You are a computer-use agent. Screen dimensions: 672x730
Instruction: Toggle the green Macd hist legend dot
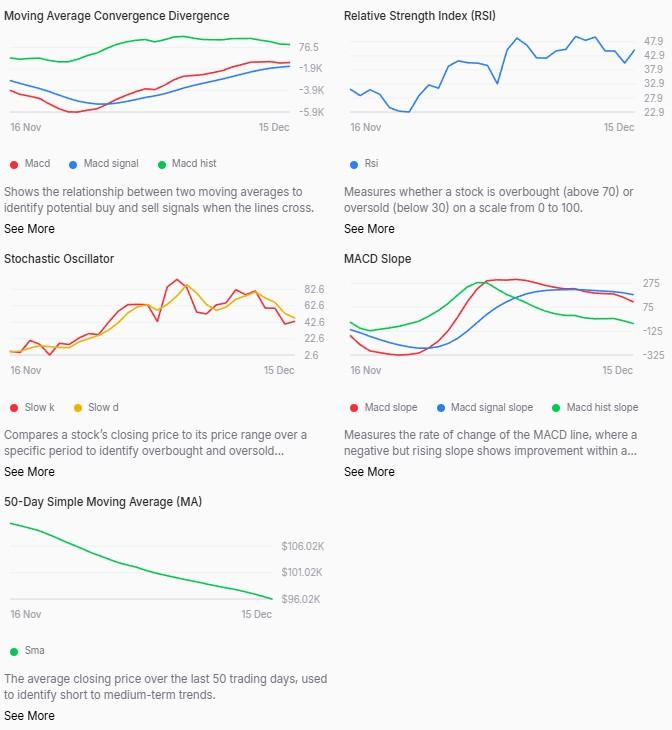(x=162, y=164)
